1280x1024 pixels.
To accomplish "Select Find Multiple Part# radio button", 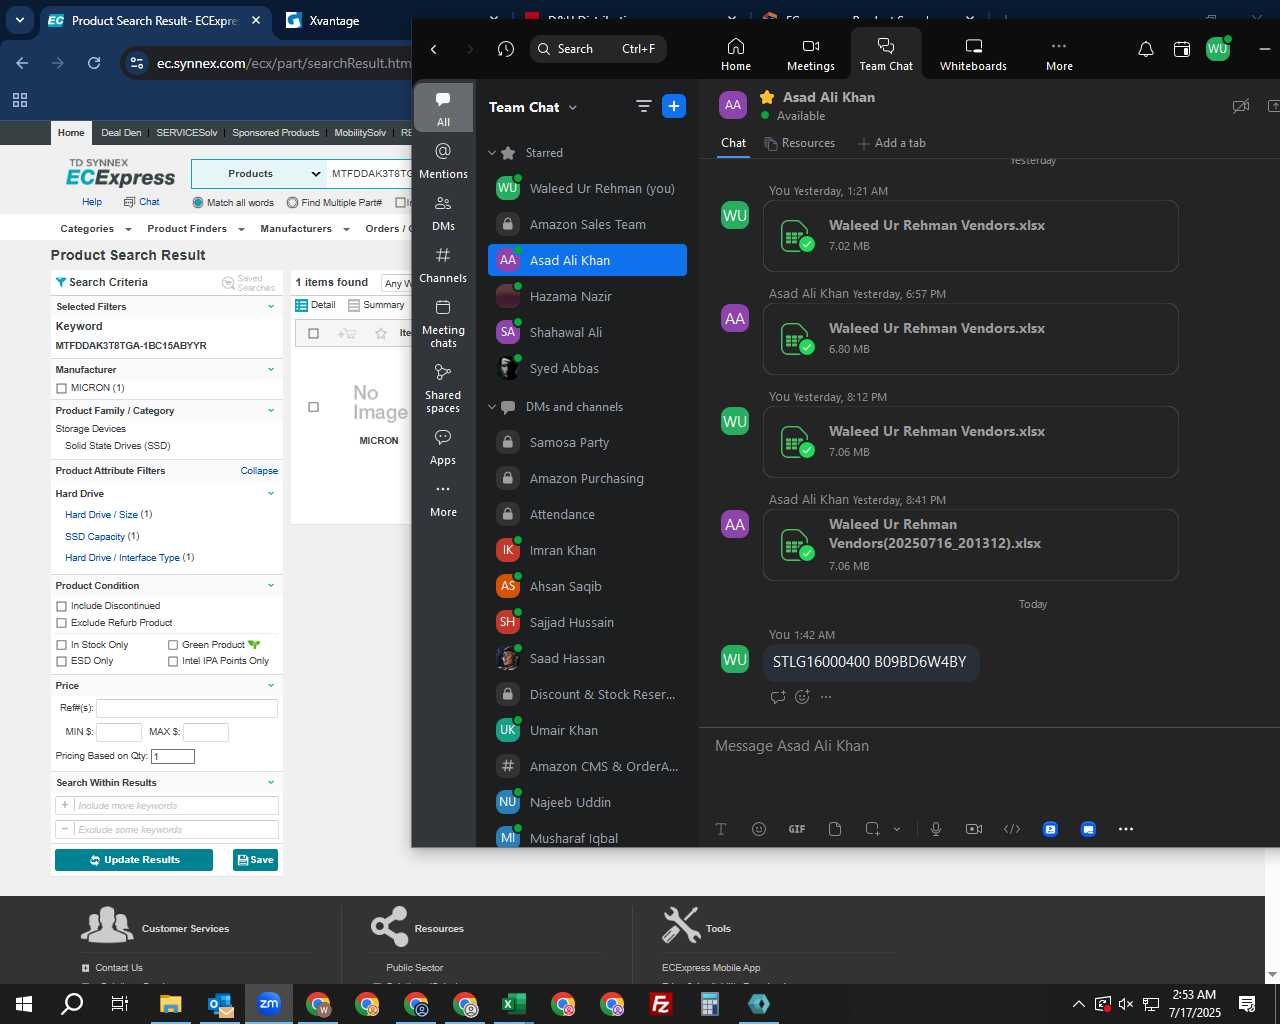I will pyautogui.click(x=292, y=202).
